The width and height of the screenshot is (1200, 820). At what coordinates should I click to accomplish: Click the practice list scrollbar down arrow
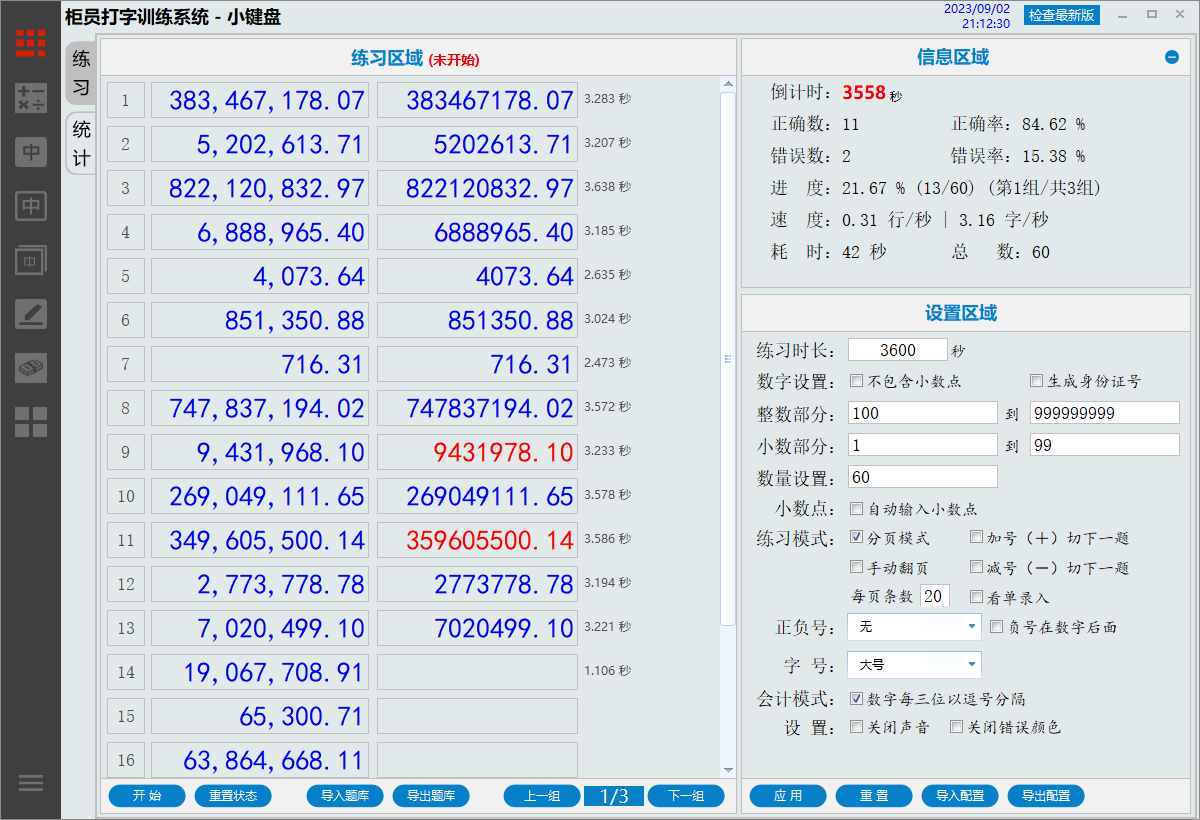[x=728, y=770]
